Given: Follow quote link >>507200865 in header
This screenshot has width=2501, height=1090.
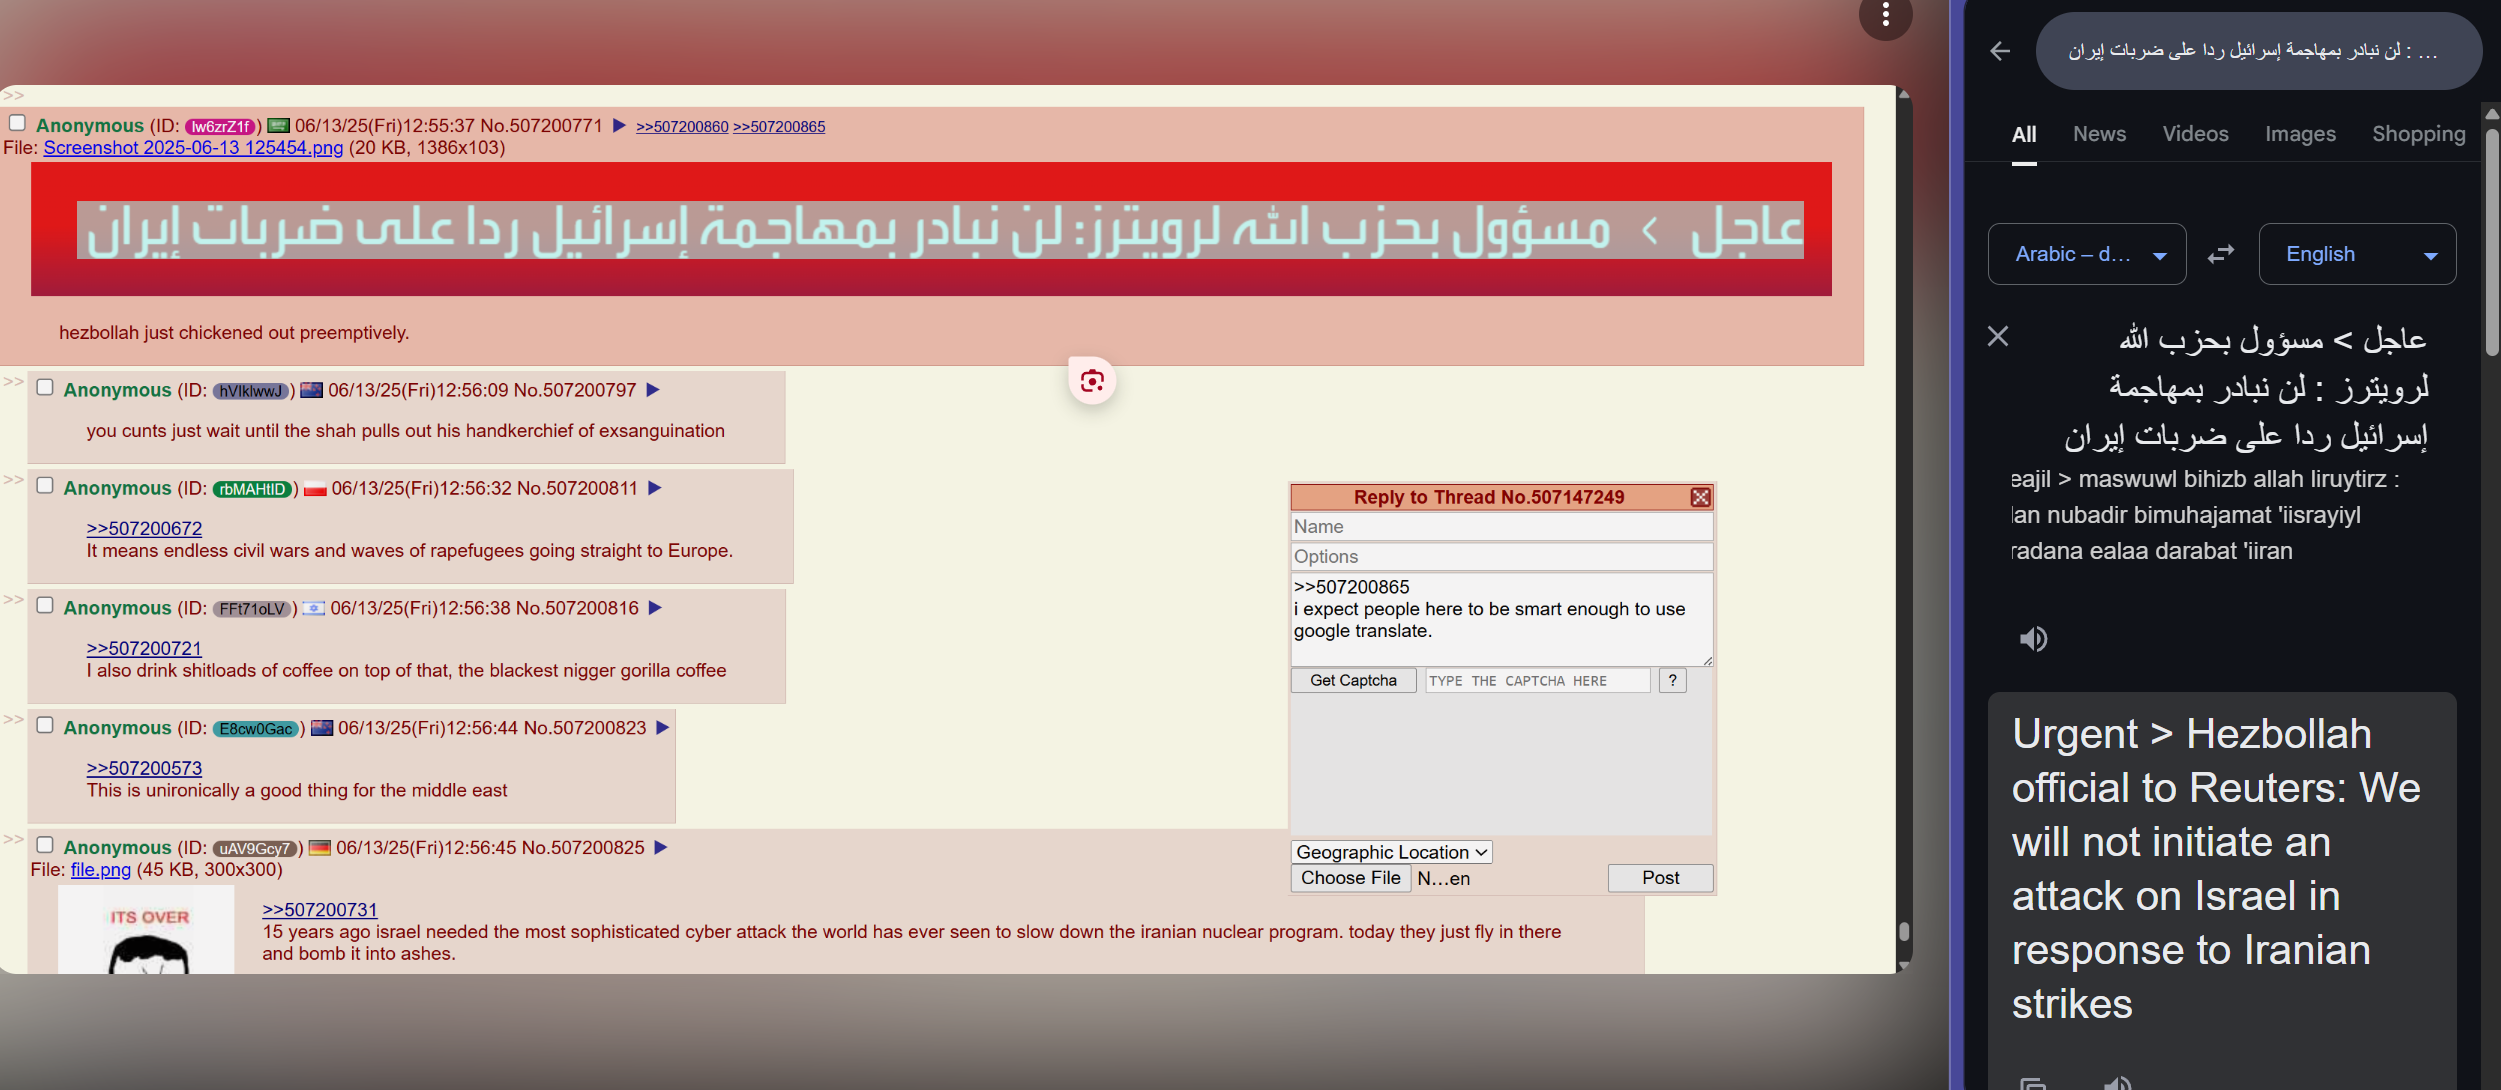Looking at the screenshot, I should coord(779,127).
